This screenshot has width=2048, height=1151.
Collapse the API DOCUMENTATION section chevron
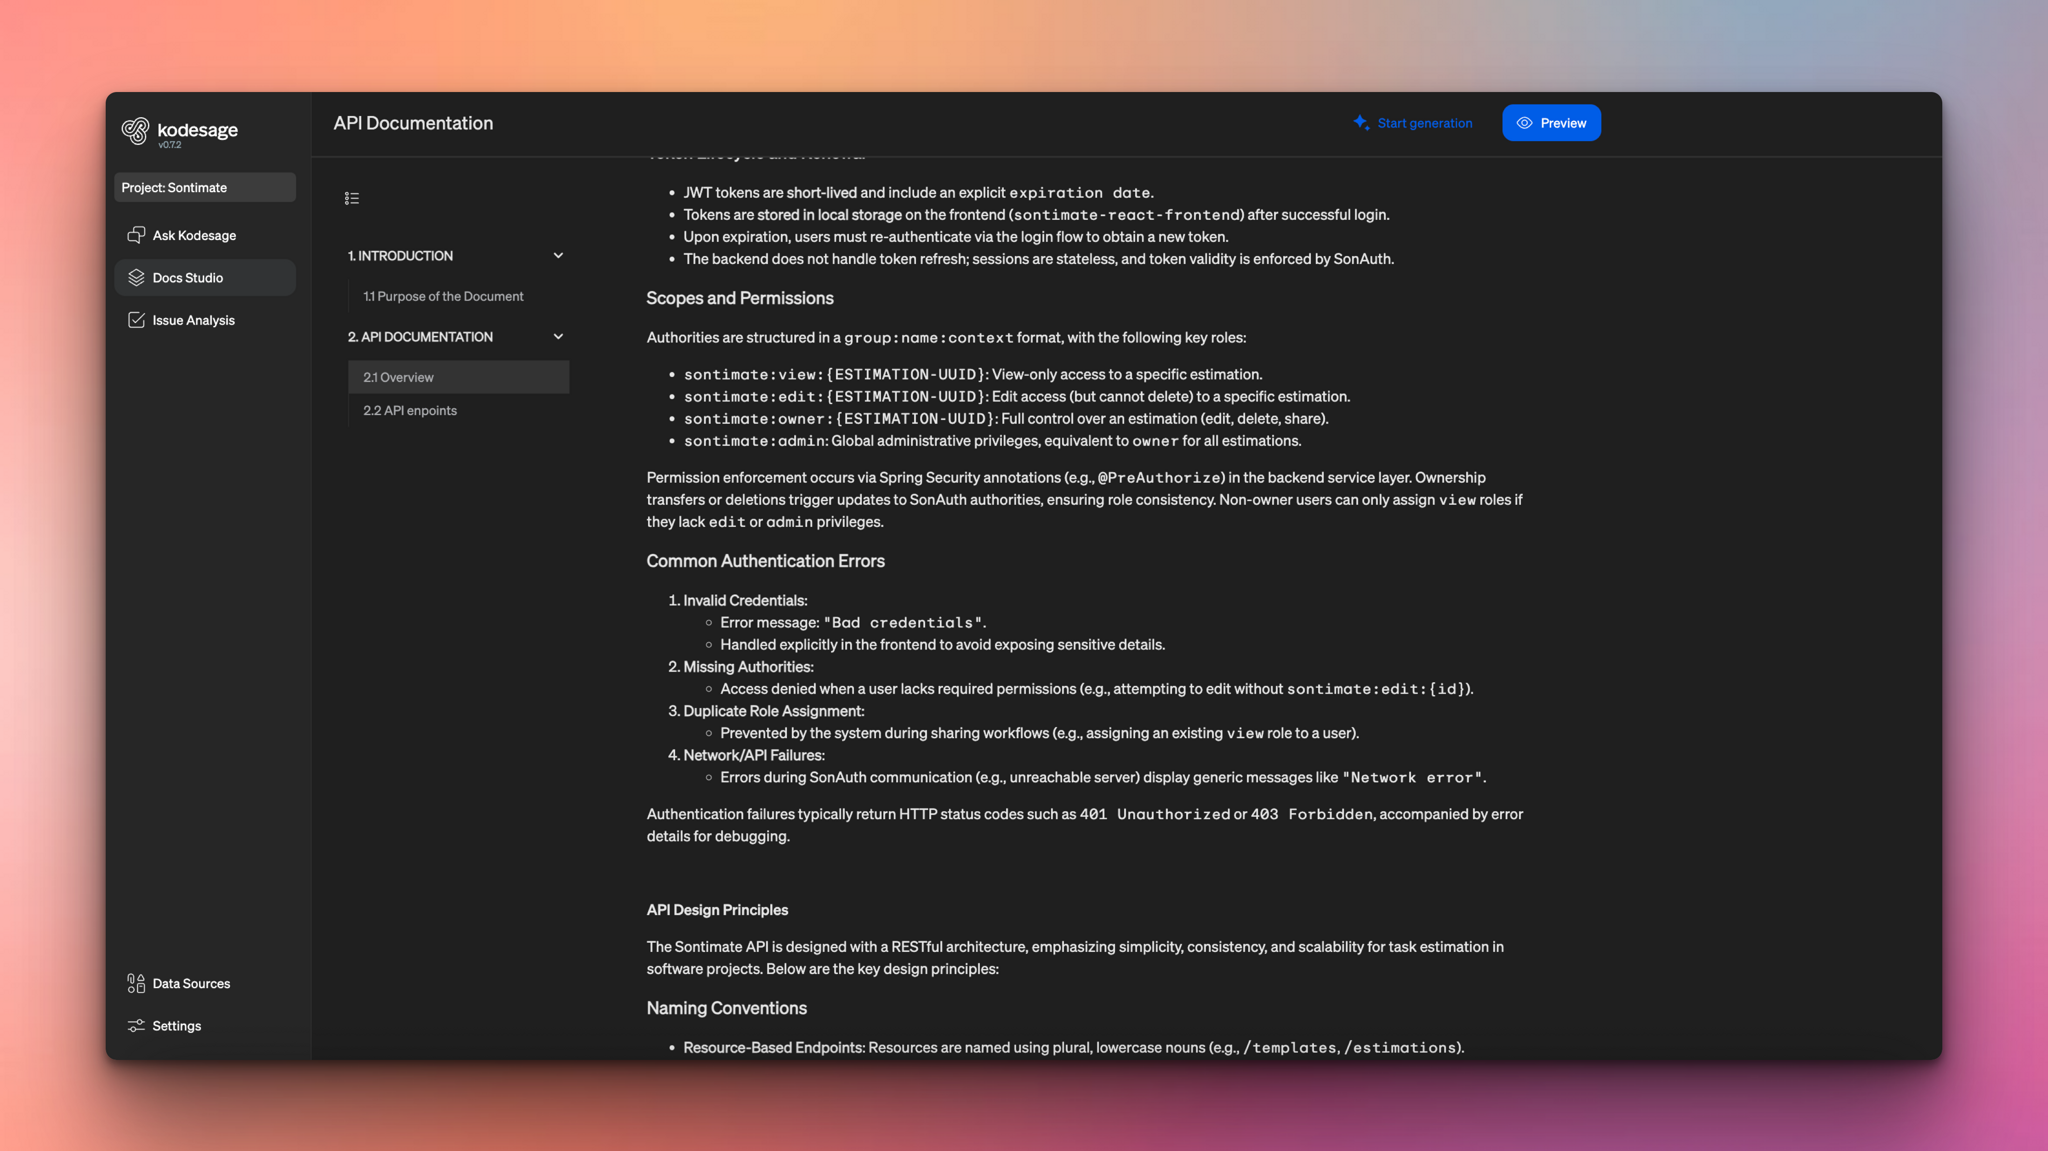click(x=558, y=336)
